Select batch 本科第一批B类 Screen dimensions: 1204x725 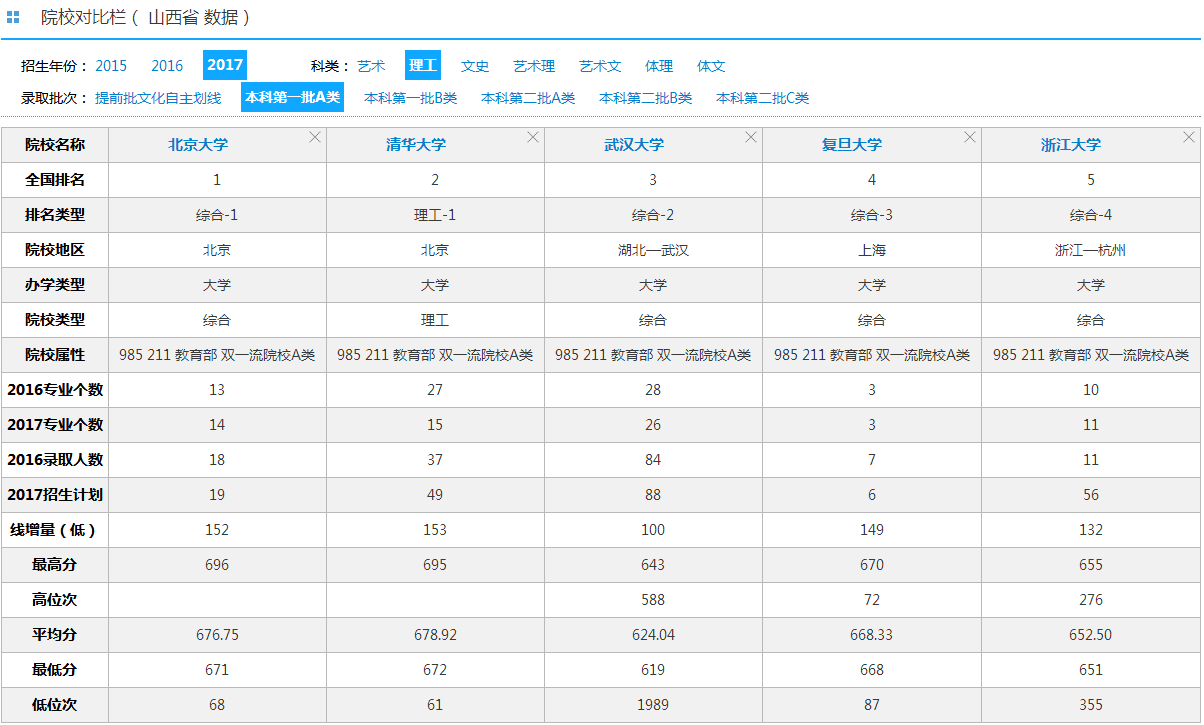click(410, 98)
